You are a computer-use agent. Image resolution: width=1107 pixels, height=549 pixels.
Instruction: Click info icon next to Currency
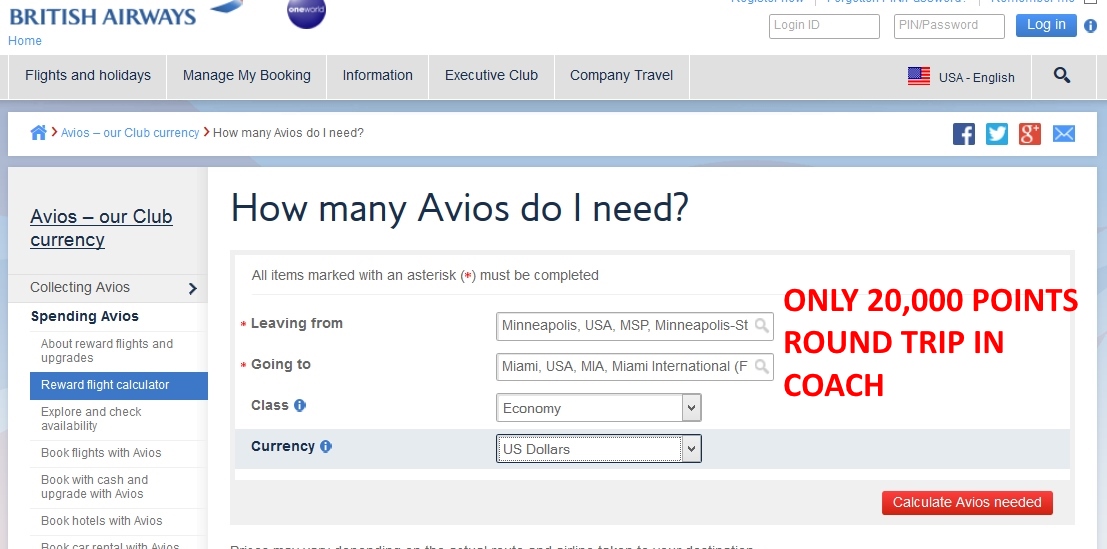click(x=326, y=447)
